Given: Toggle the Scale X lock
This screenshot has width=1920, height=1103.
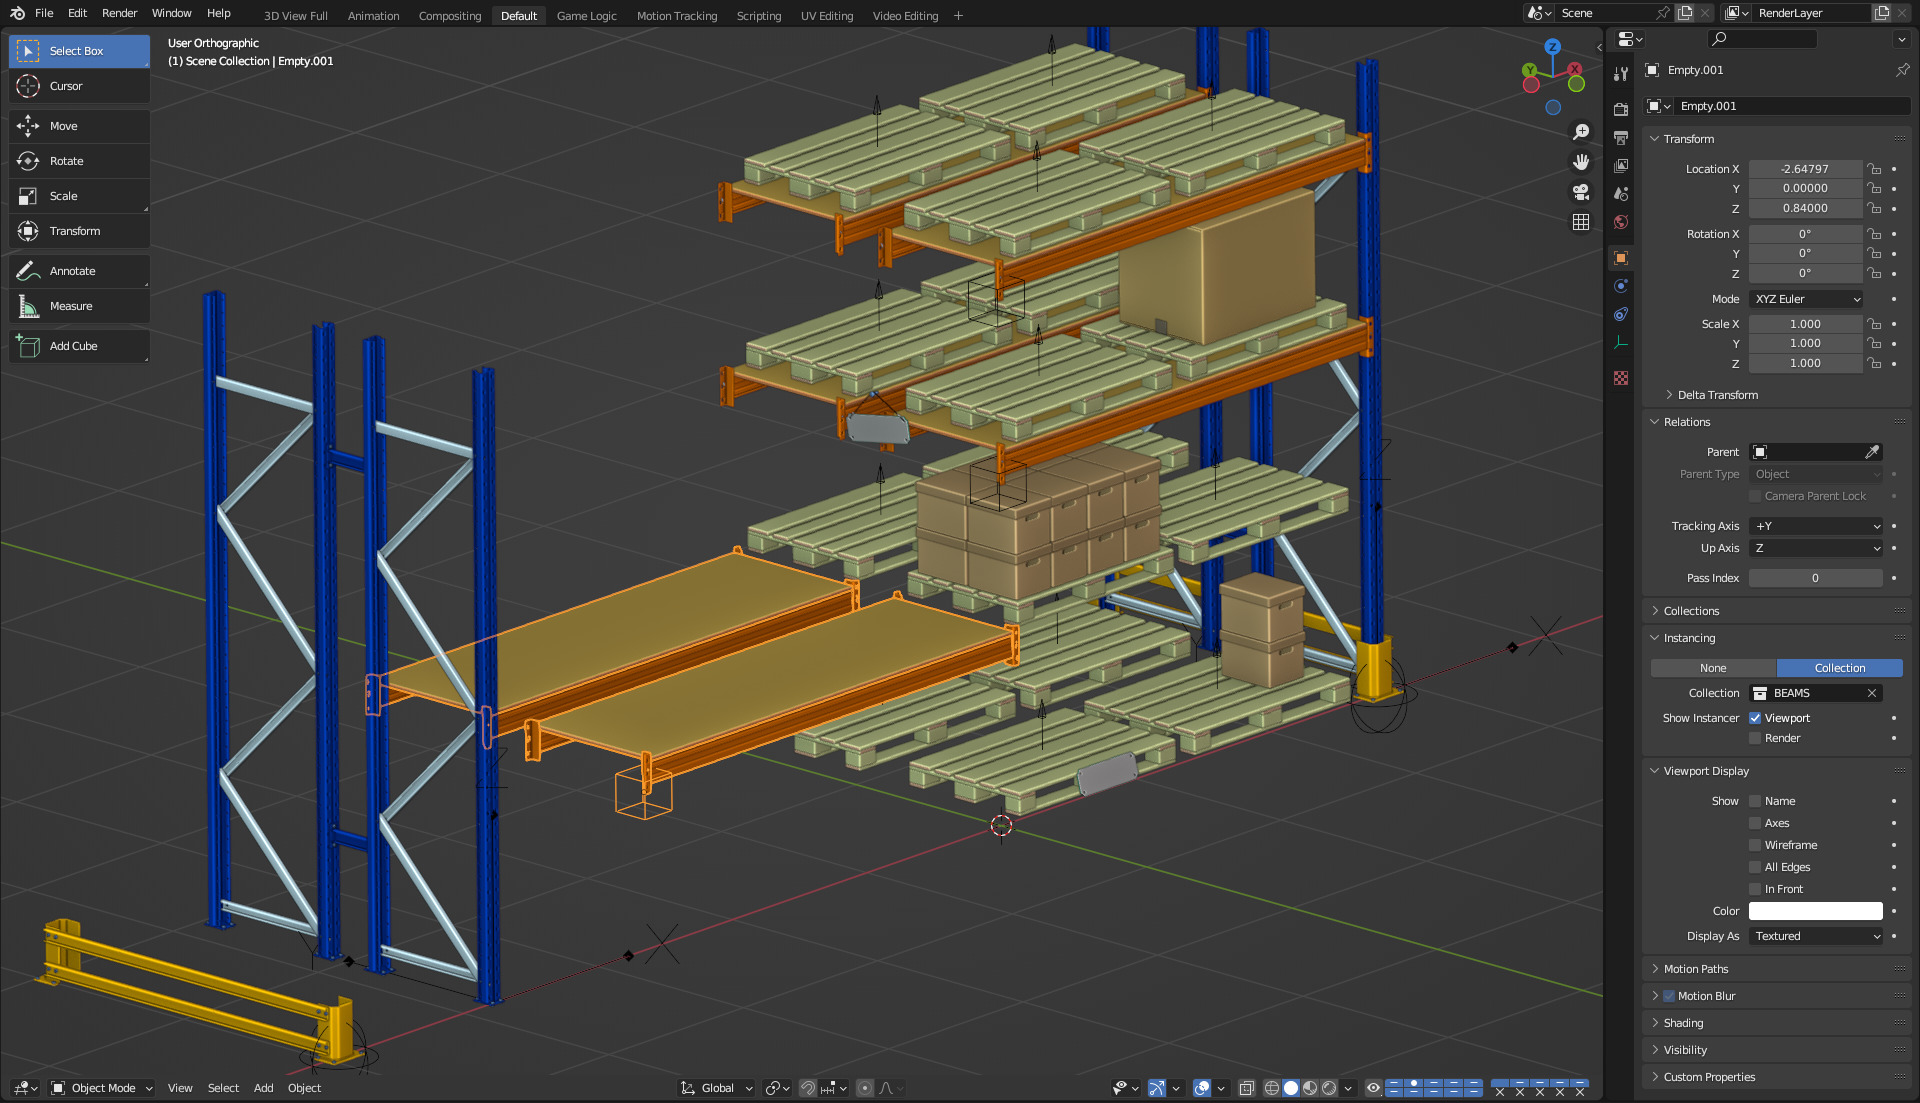Looking at the screenshot, I should [x=1874, y=324].
